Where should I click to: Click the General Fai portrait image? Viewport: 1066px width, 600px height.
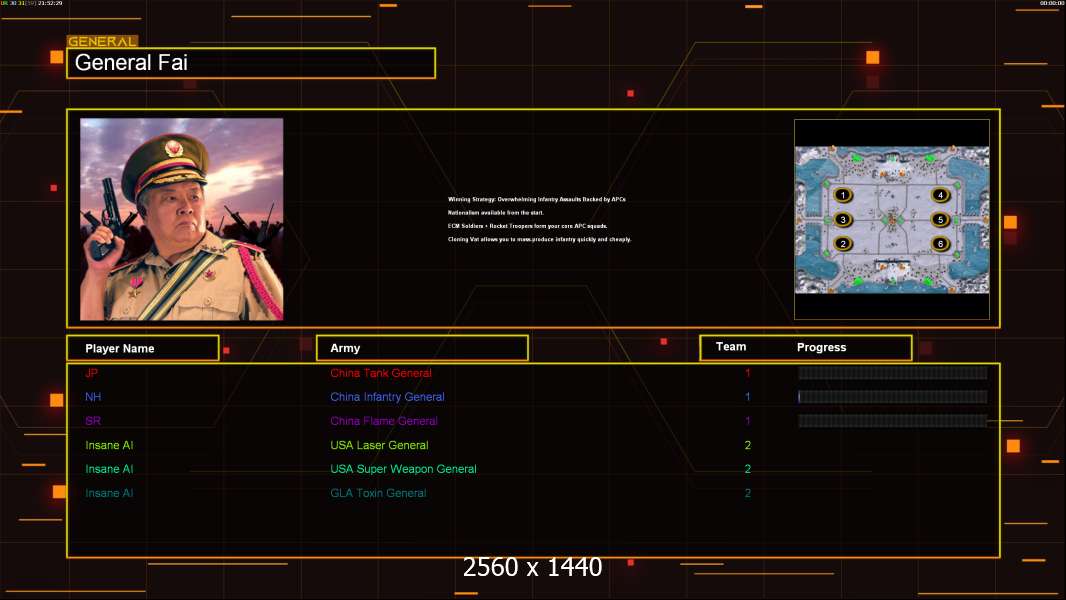click(x=181, y=219)
